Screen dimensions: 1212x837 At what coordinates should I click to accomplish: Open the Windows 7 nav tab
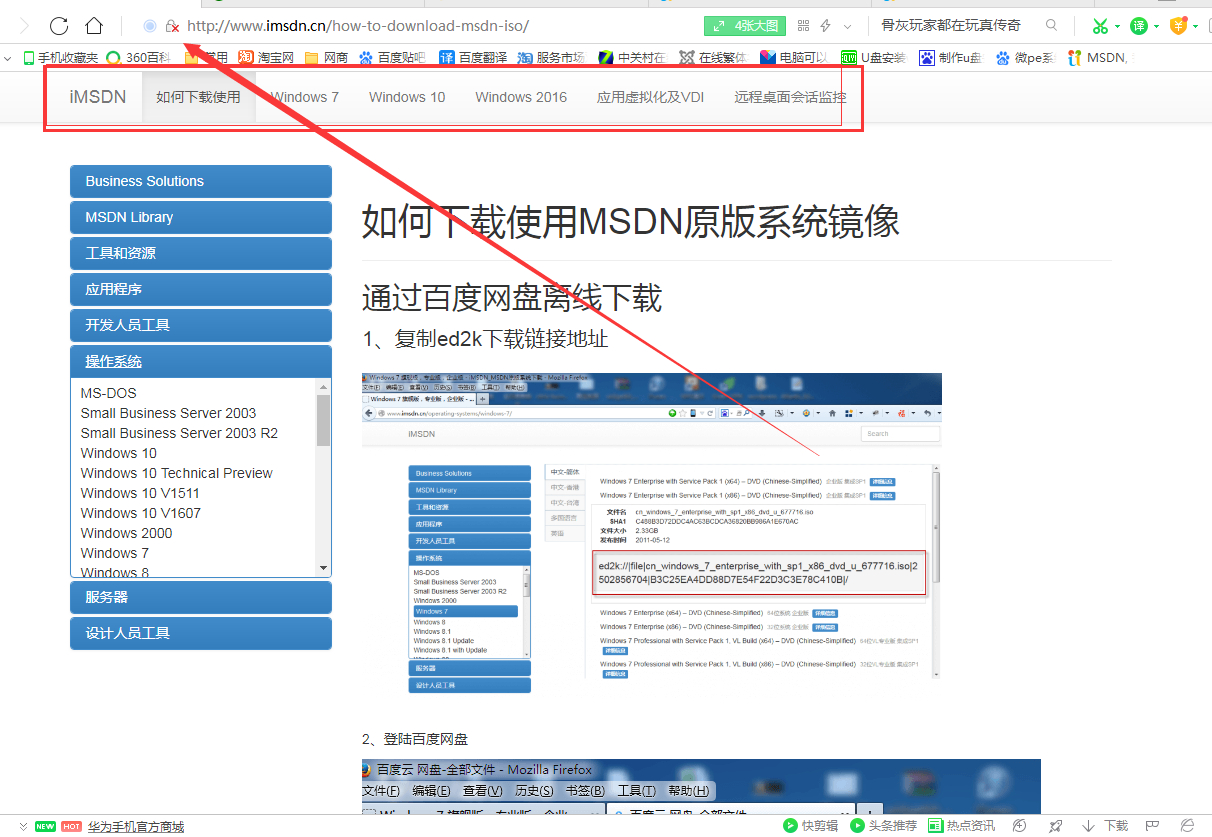(305, 97)
